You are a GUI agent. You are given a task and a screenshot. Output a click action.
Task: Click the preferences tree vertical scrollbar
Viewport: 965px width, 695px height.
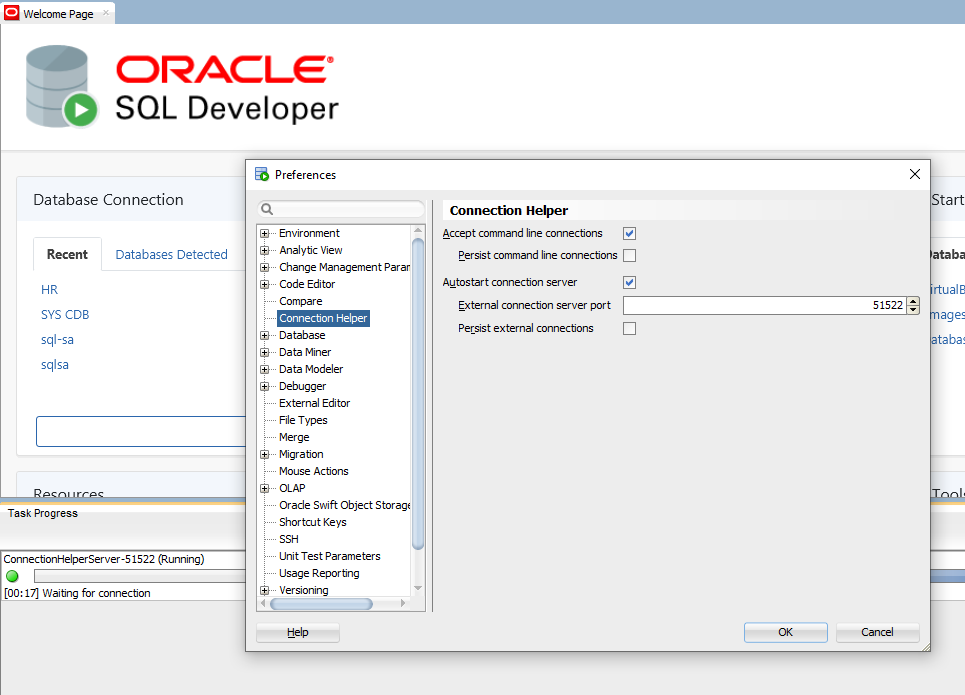[418, 394]
